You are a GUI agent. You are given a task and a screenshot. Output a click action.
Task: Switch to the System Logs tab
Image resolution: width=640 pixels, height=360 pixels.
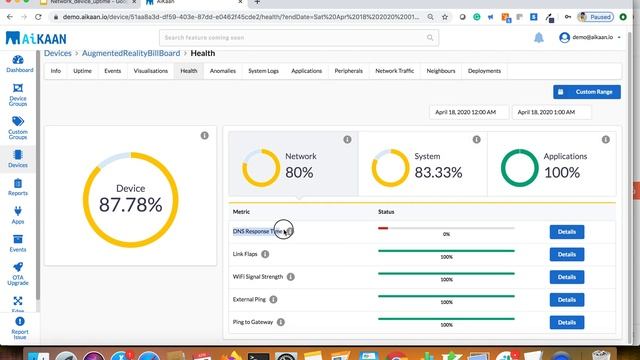263,71
